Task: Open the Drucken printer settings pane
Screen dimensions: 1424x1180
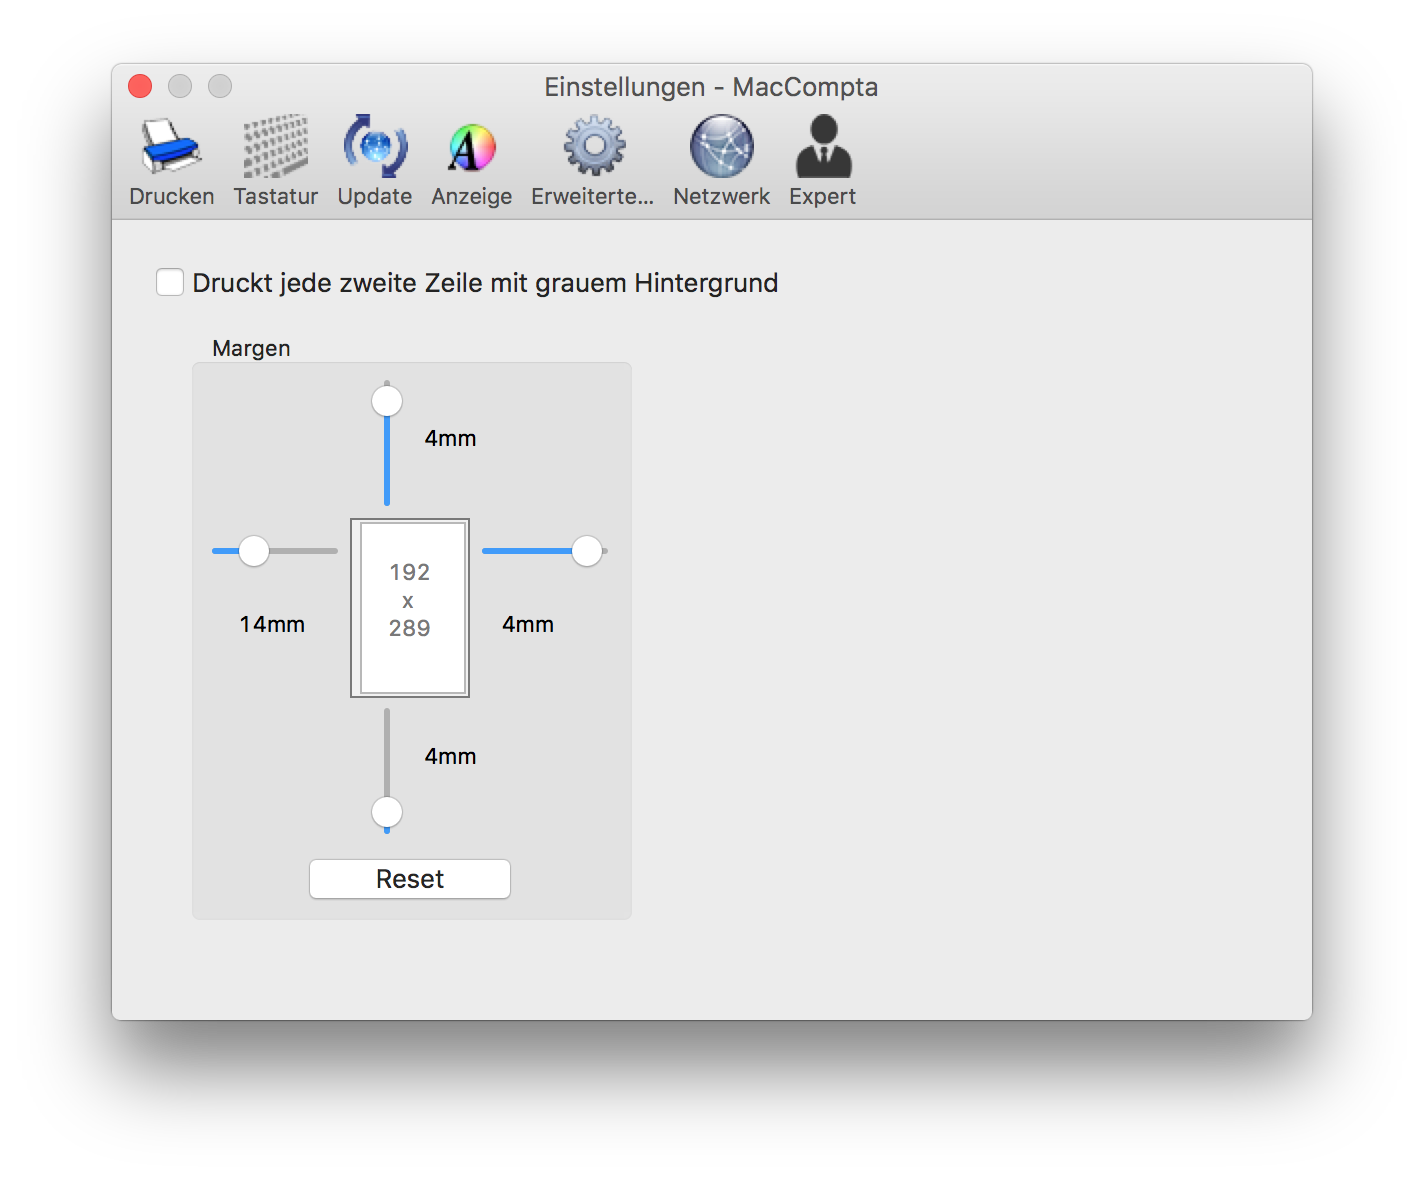Action: pos(171,162)
